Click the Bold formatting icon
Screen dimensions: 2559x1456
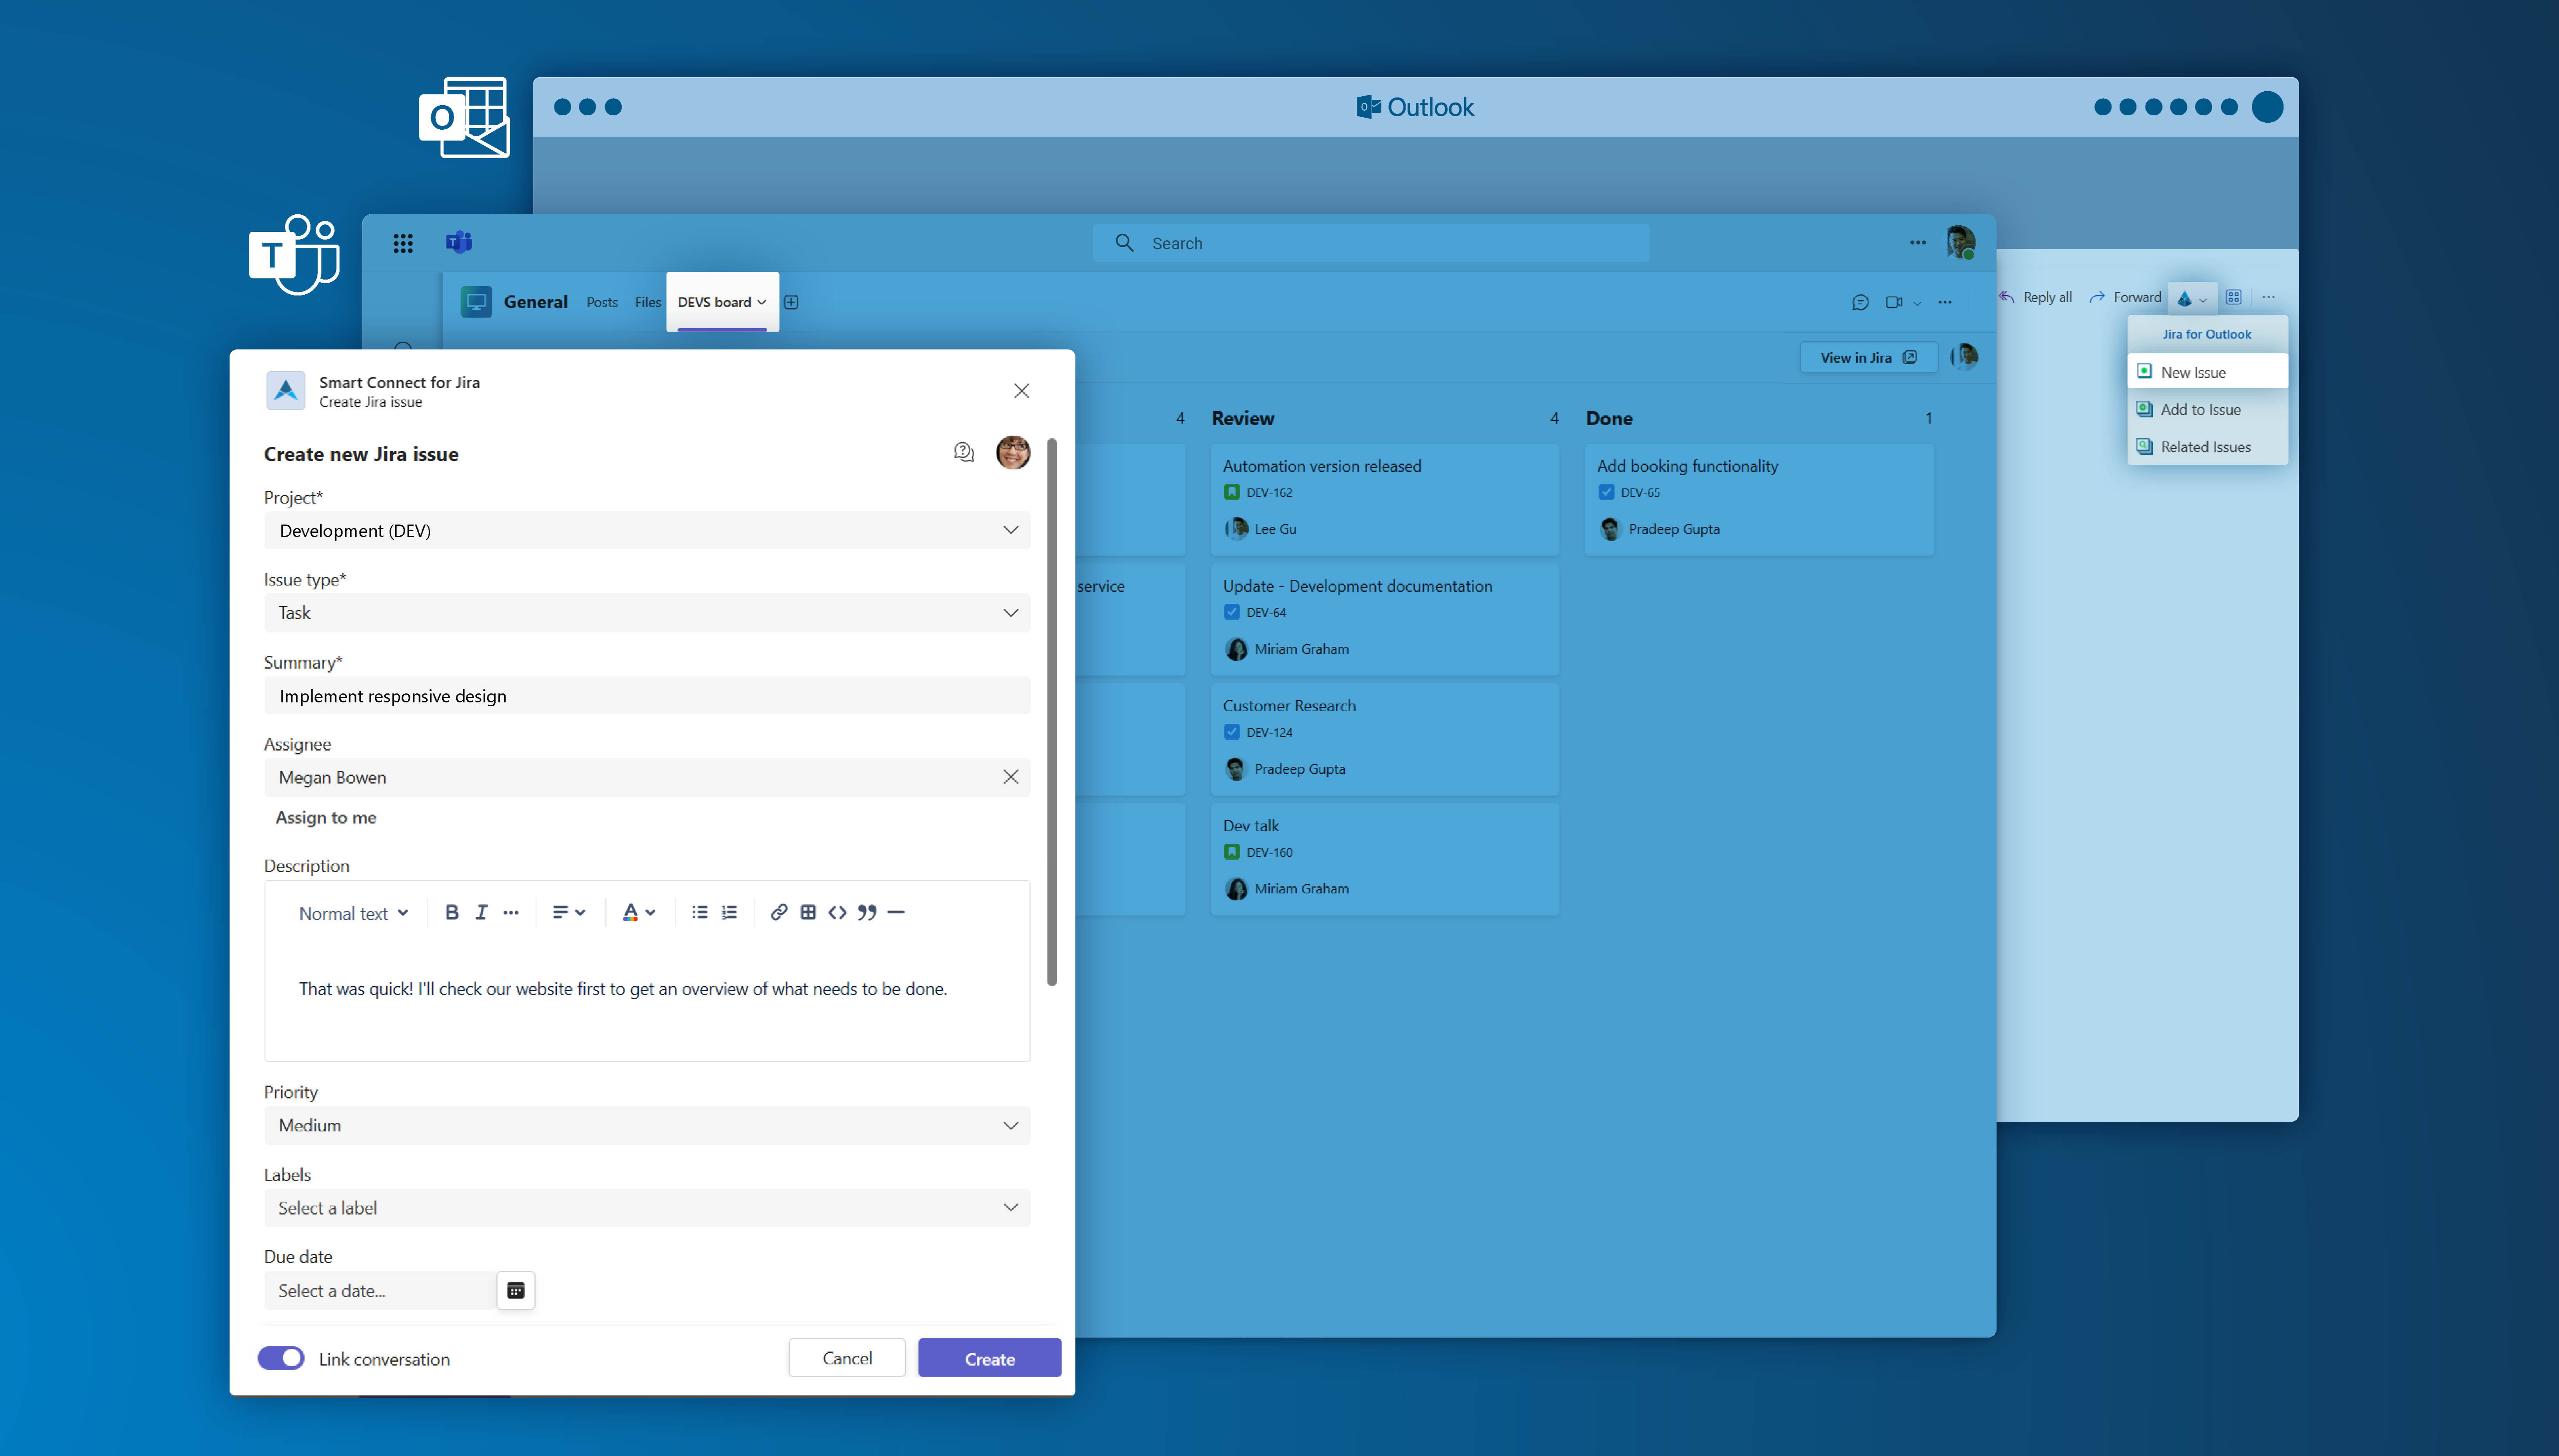452,912
